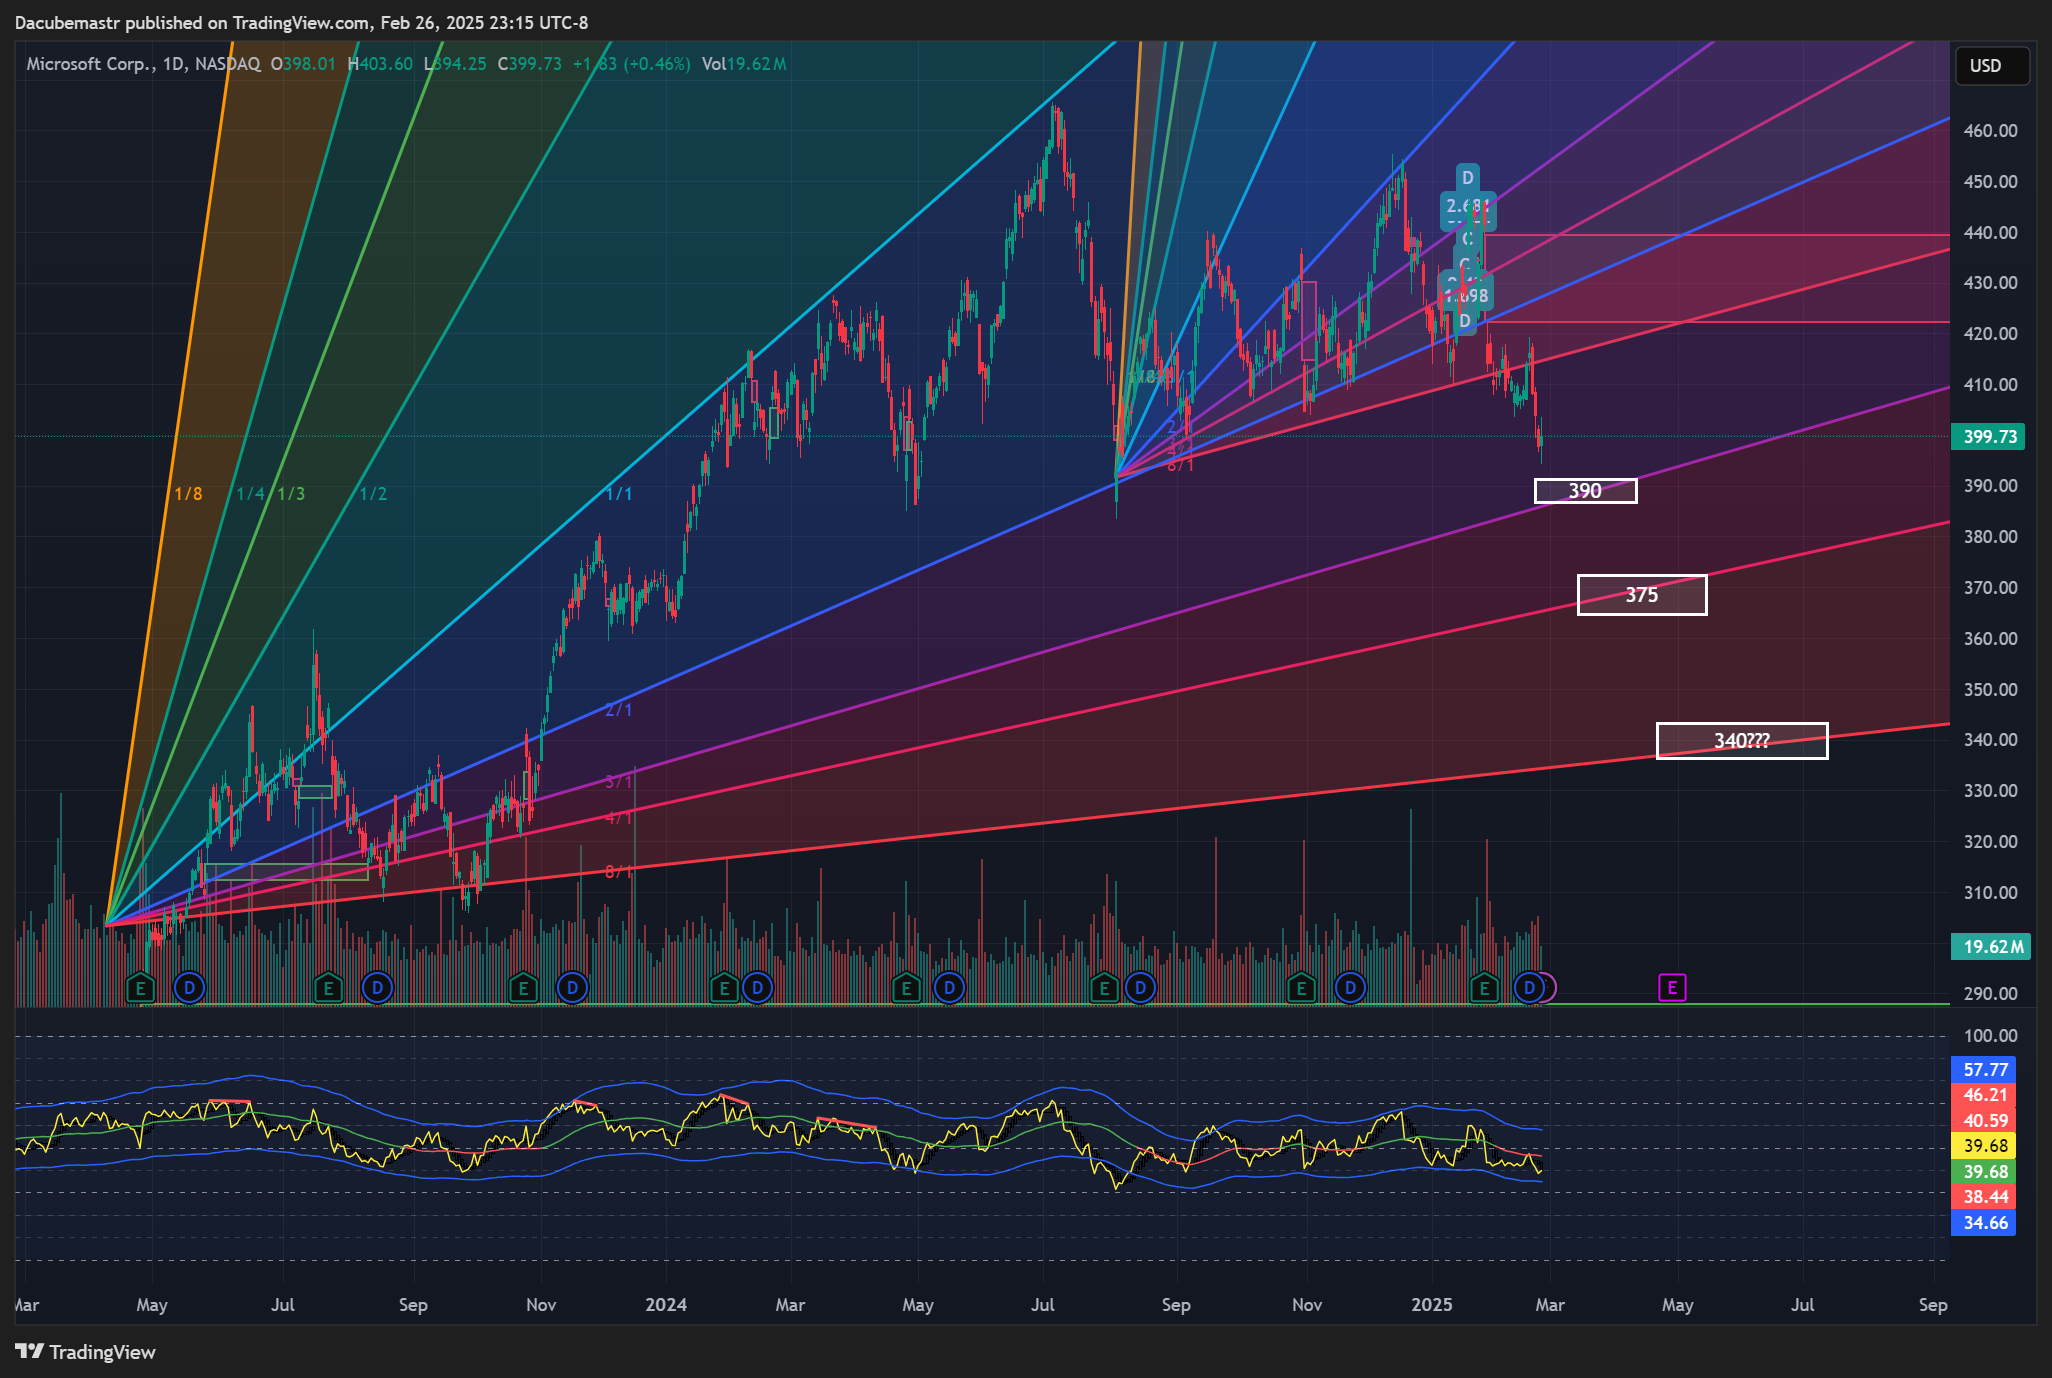Click the yellow 39.68 indicator value tag

(x=1985, y=1146)
